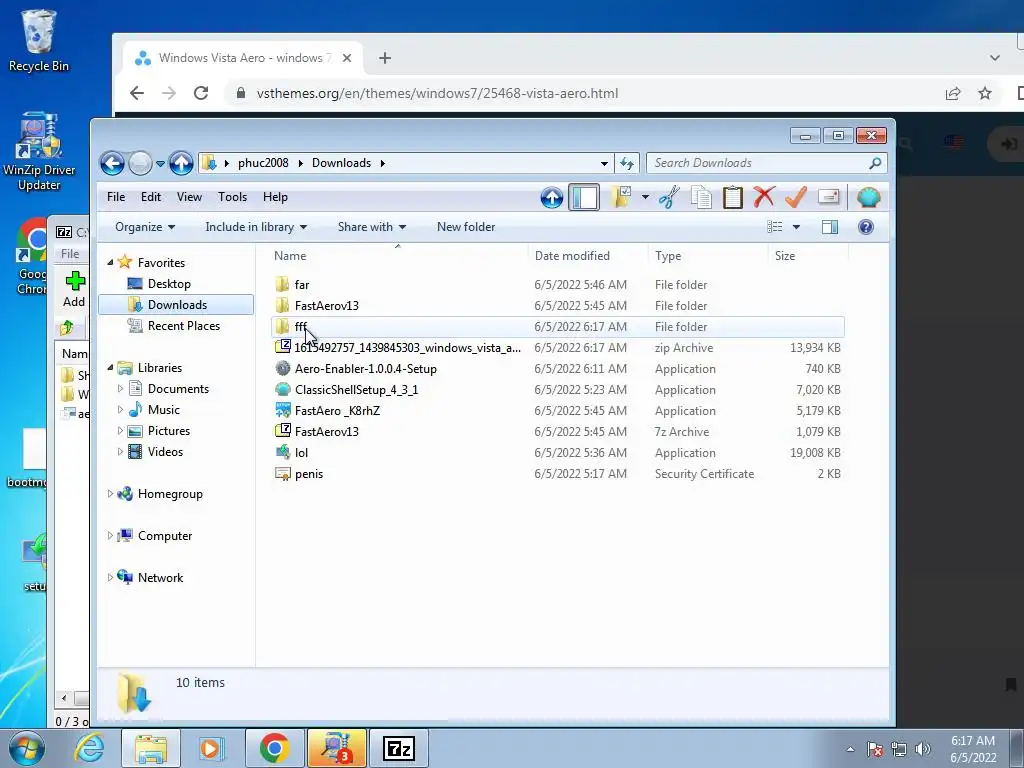The height and width of the screenshot is (768, 1024).
Task: Collapse the Favorites tree group
Action: tap(110, 263)
